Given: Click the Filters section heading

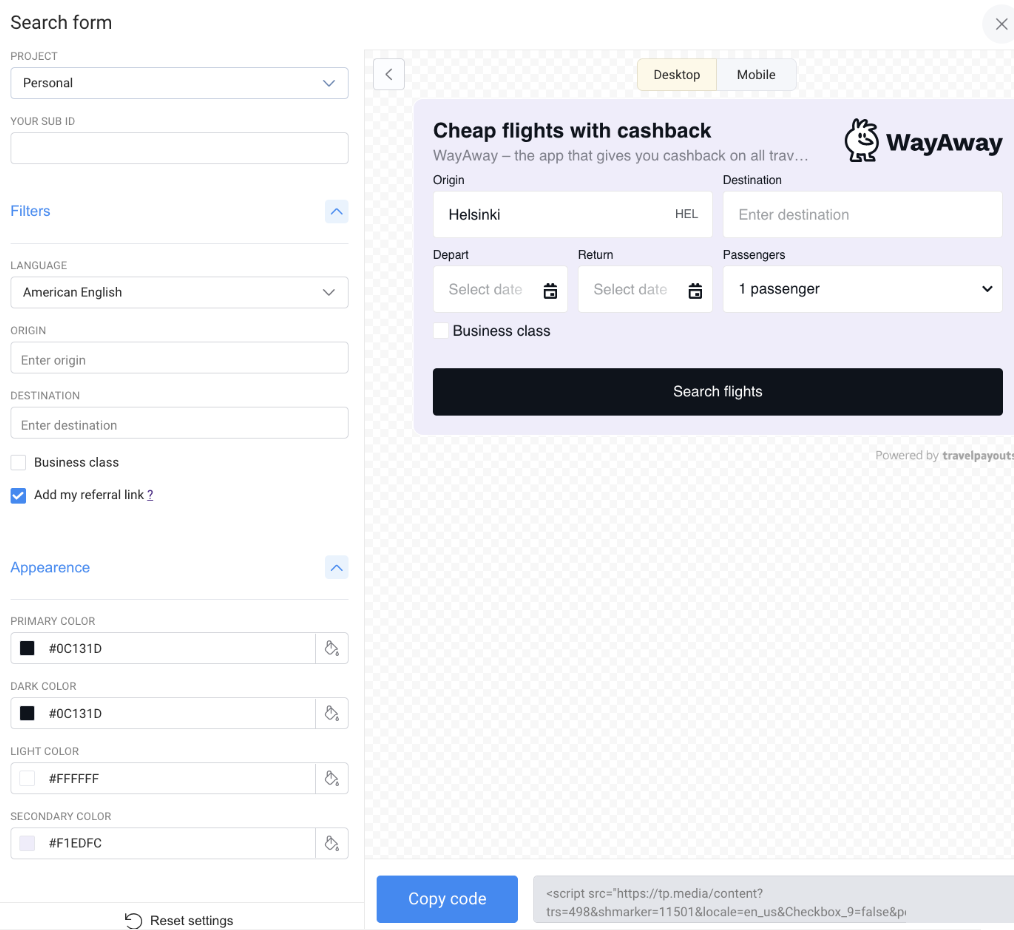Looking at the screenshot, I should pos(30,211).
